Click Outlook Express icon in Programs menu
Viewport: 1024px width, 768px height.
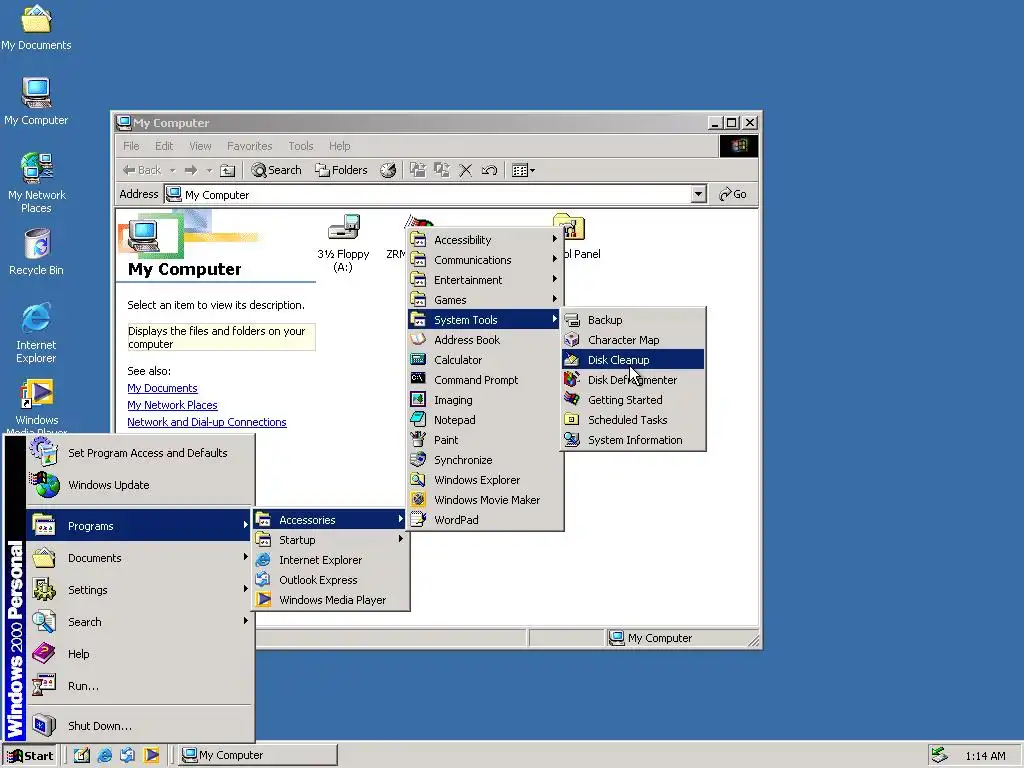[x=263, y=579]
